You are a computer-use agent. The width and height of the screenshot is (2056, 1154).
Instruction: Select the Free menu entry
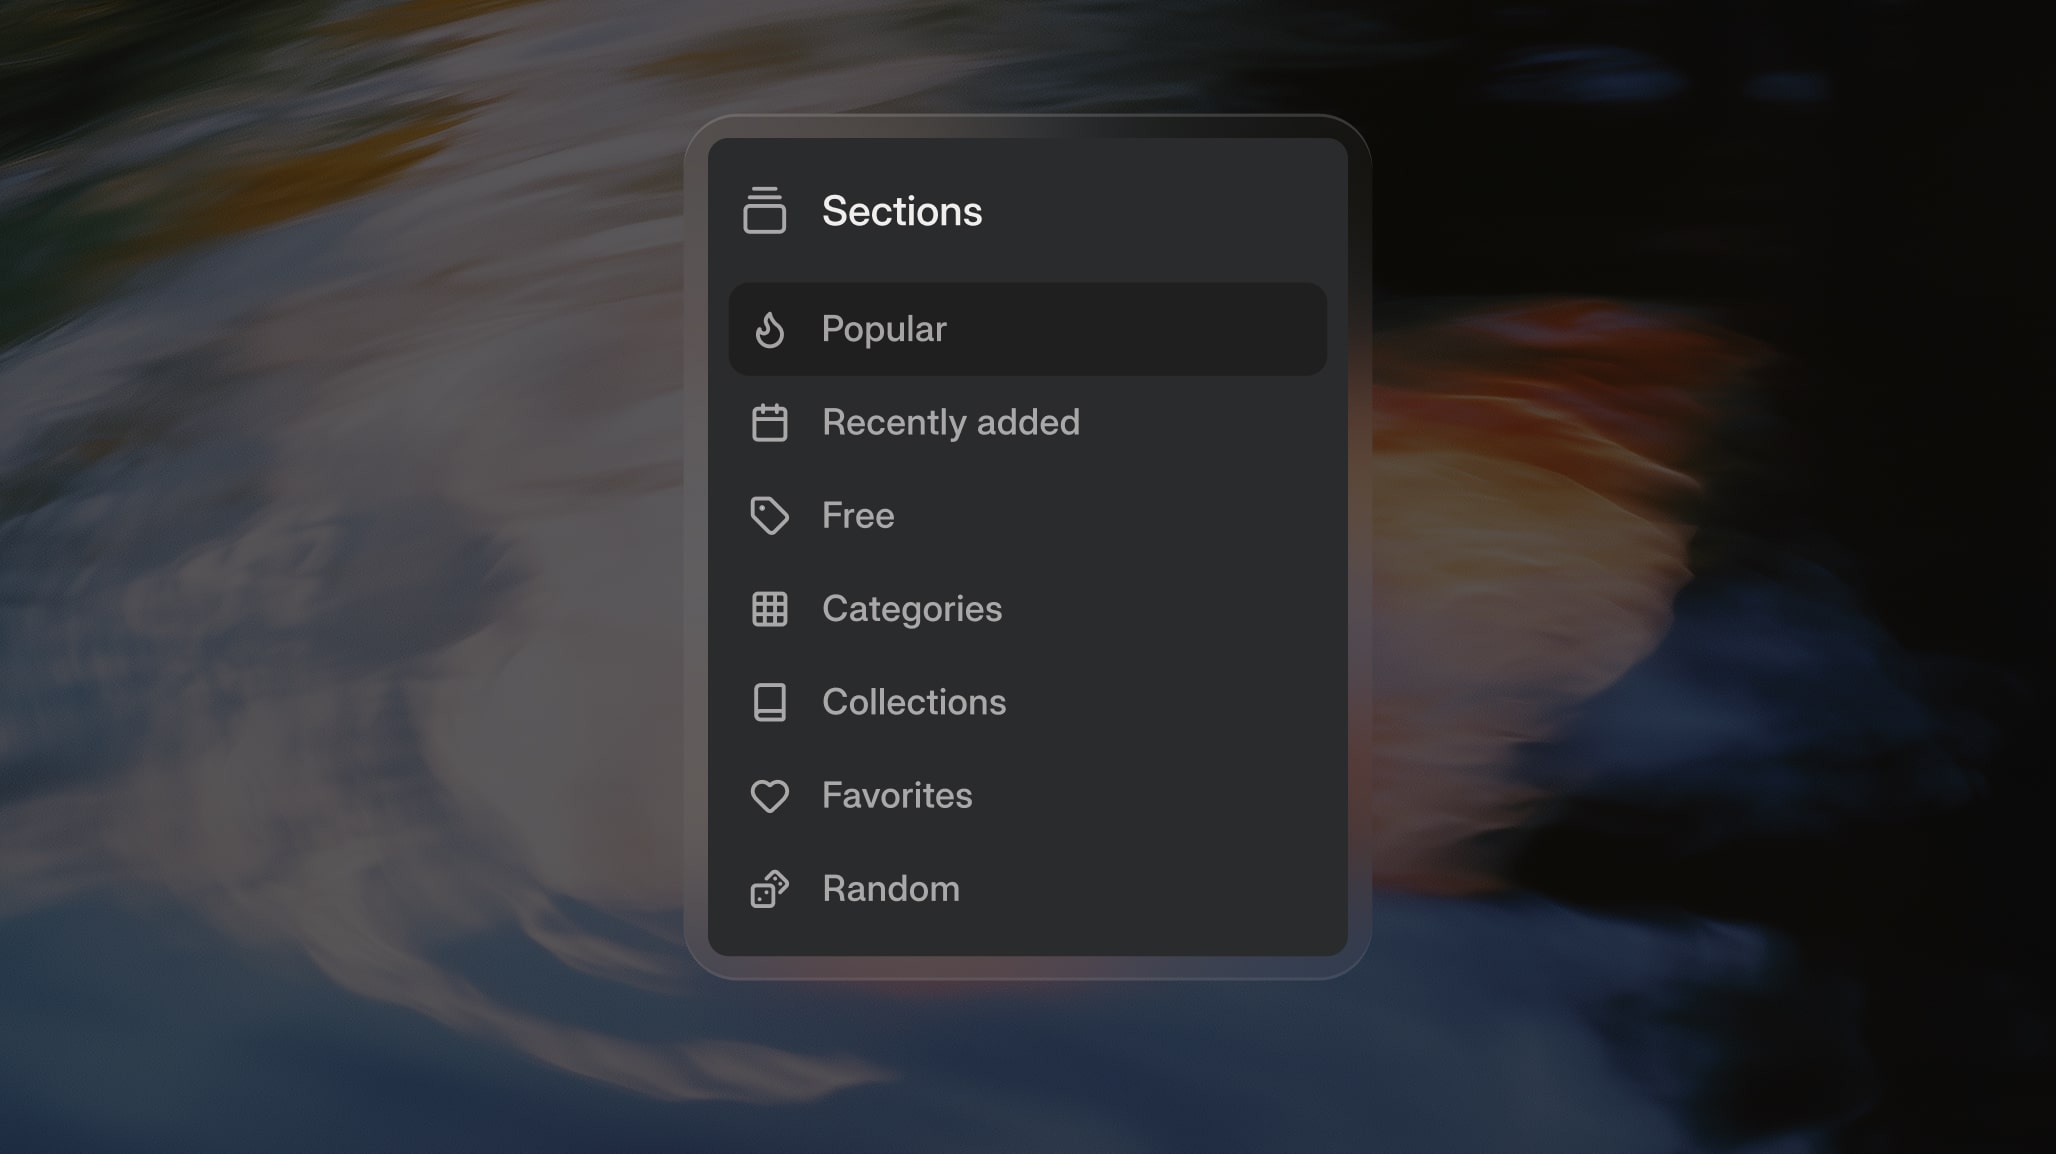(858, 516)
